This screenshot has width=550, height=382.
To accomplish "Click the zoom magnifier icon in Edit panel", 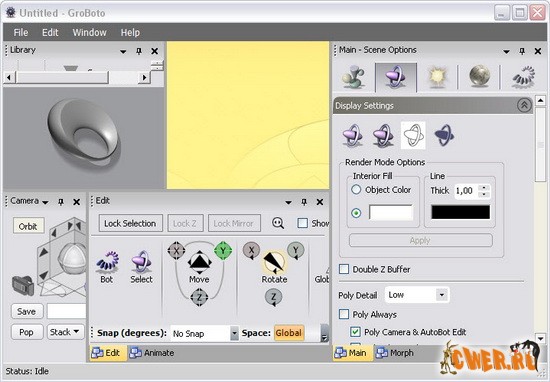I will coord(278,223).
